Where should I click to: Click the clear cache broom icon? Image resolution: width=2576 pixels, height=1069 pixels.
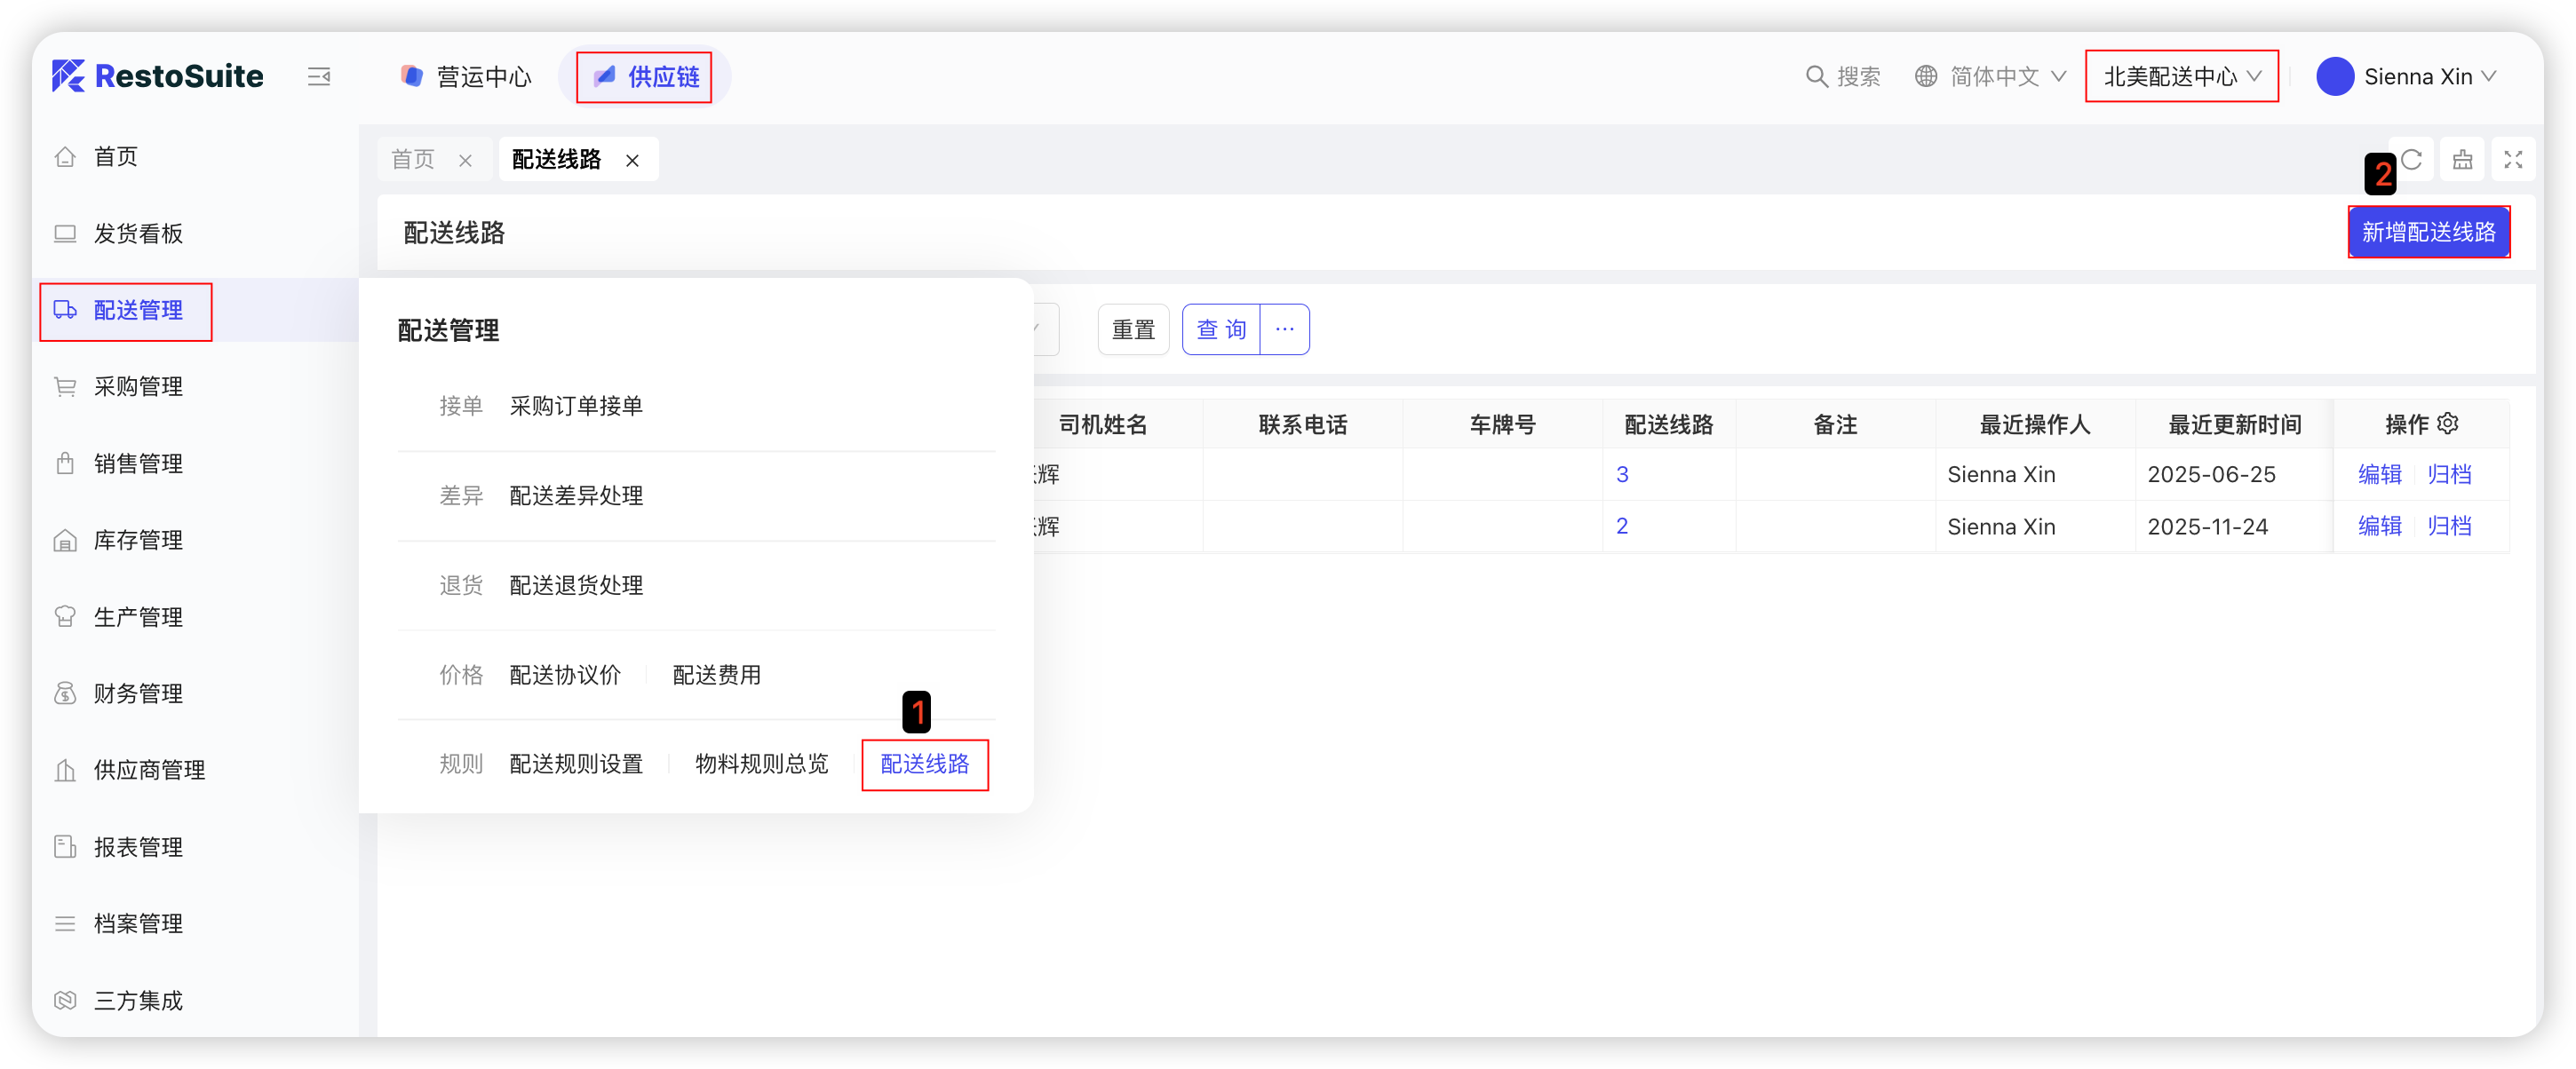tap(2462, 160)
